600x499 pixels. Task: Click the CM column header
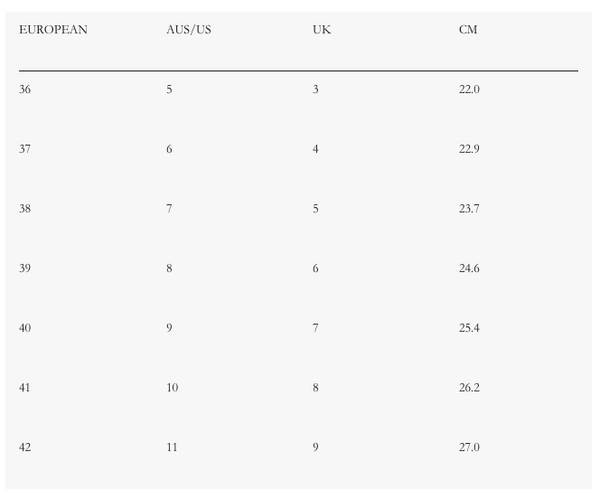[x=468, y=29]
